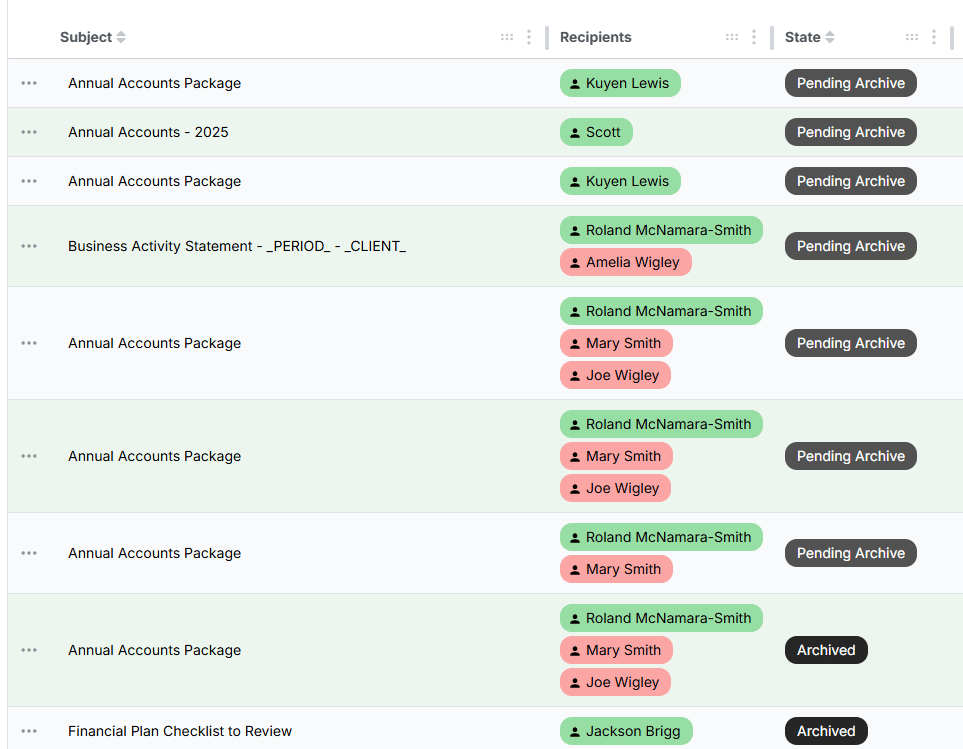Grab the State column drag handle

tap(912, 37)
